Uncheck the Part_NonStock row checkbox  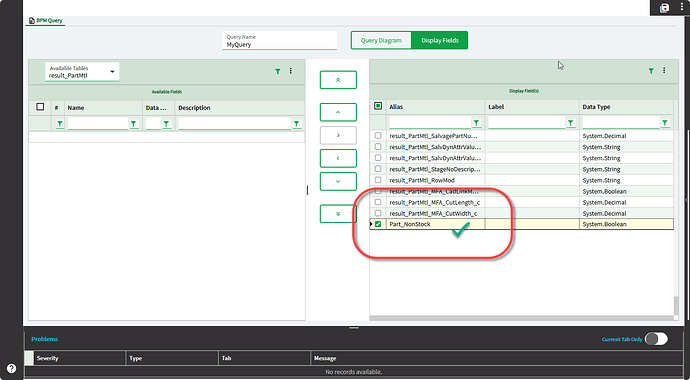point(378,224)
